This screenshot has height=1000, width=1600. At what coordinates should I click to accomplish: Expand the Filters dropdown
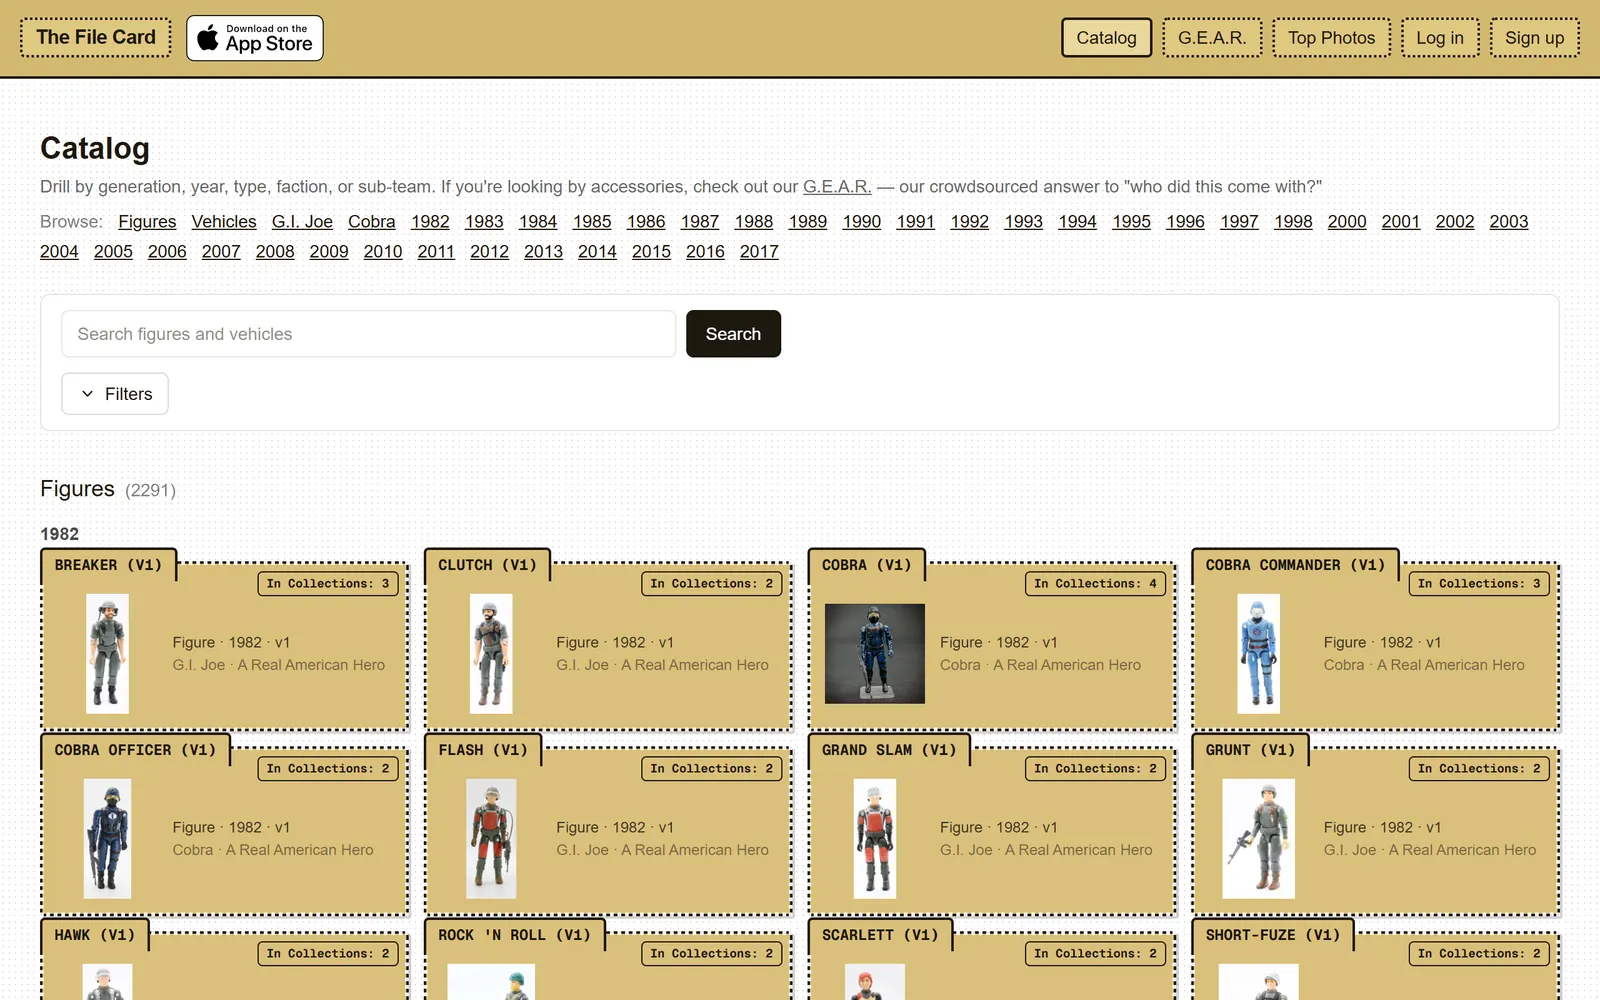click(x=115, y=394)
